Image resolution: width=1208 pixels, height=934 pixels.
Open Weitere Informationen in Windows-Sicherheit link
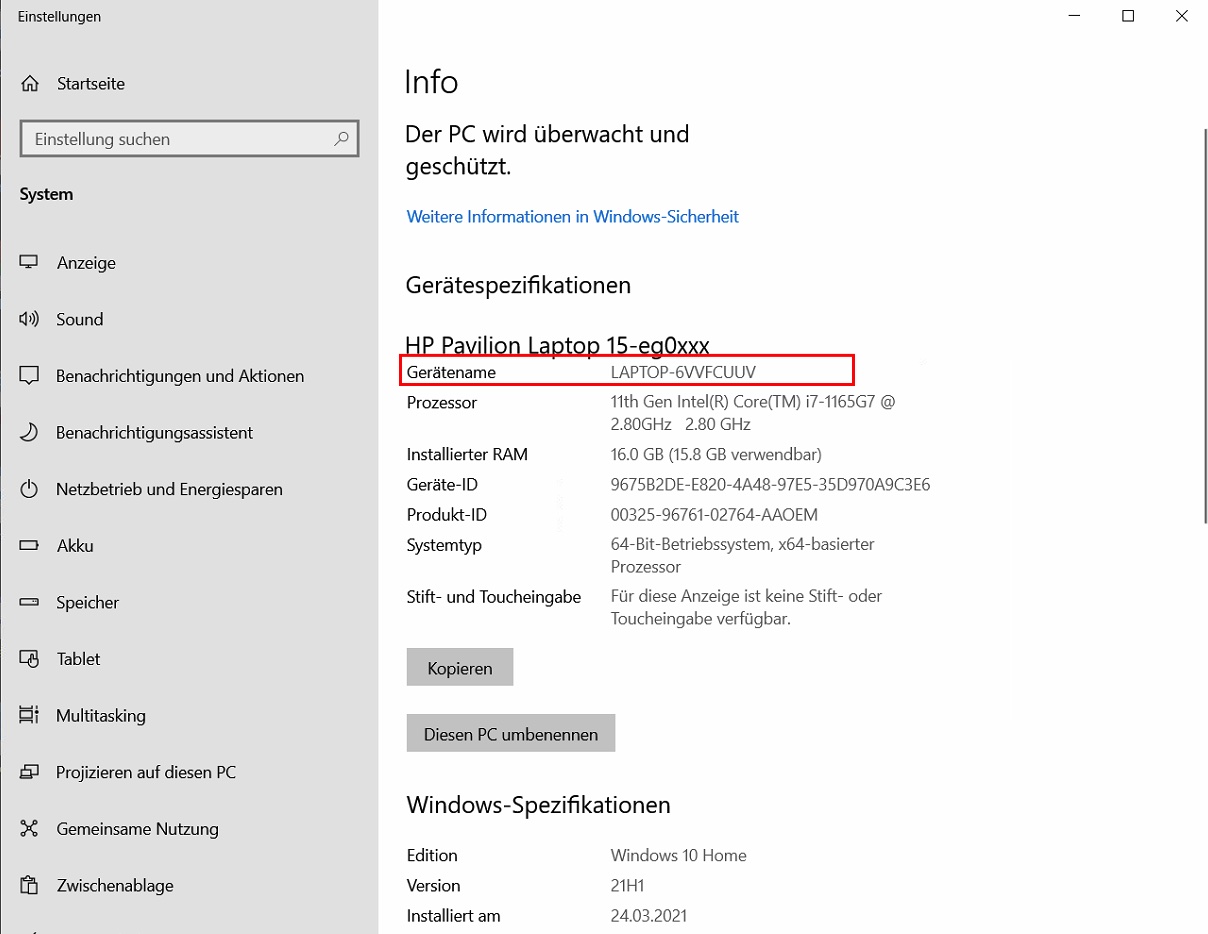572,217
